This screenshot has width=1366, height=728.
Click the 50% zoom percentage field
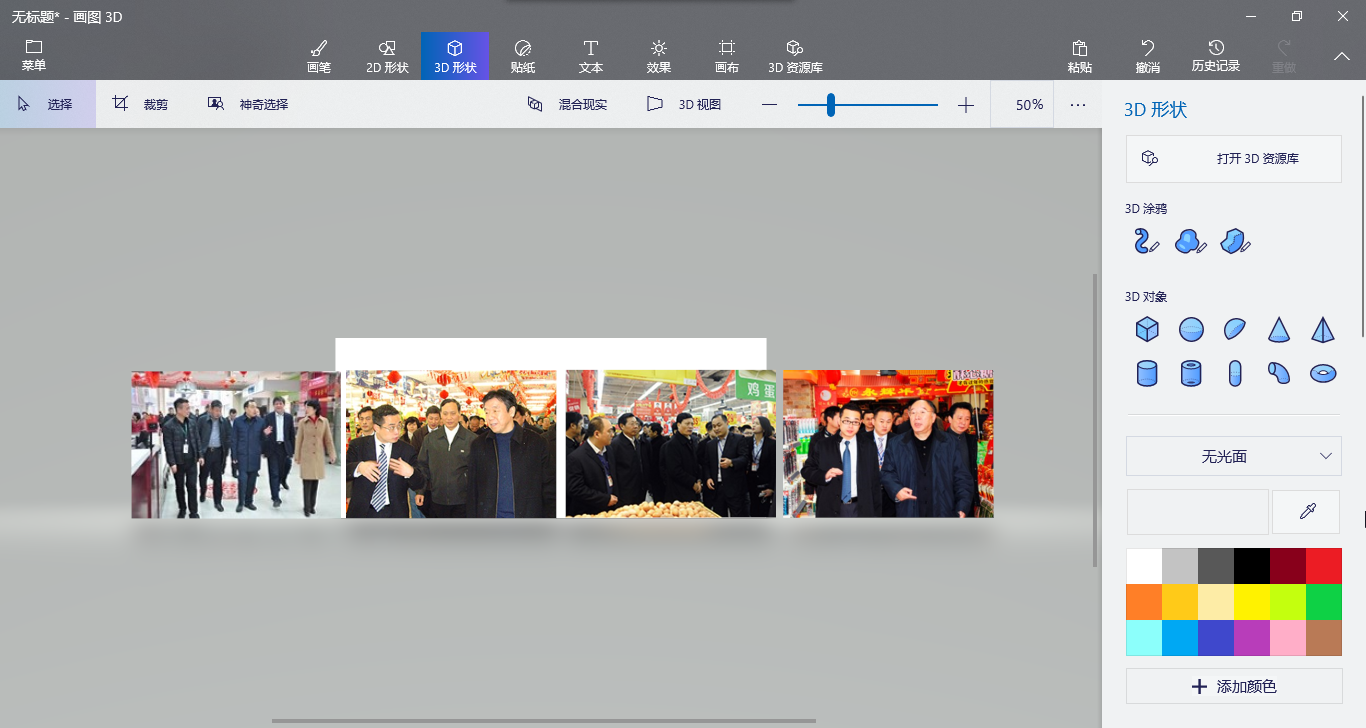tap(1022, 105)
